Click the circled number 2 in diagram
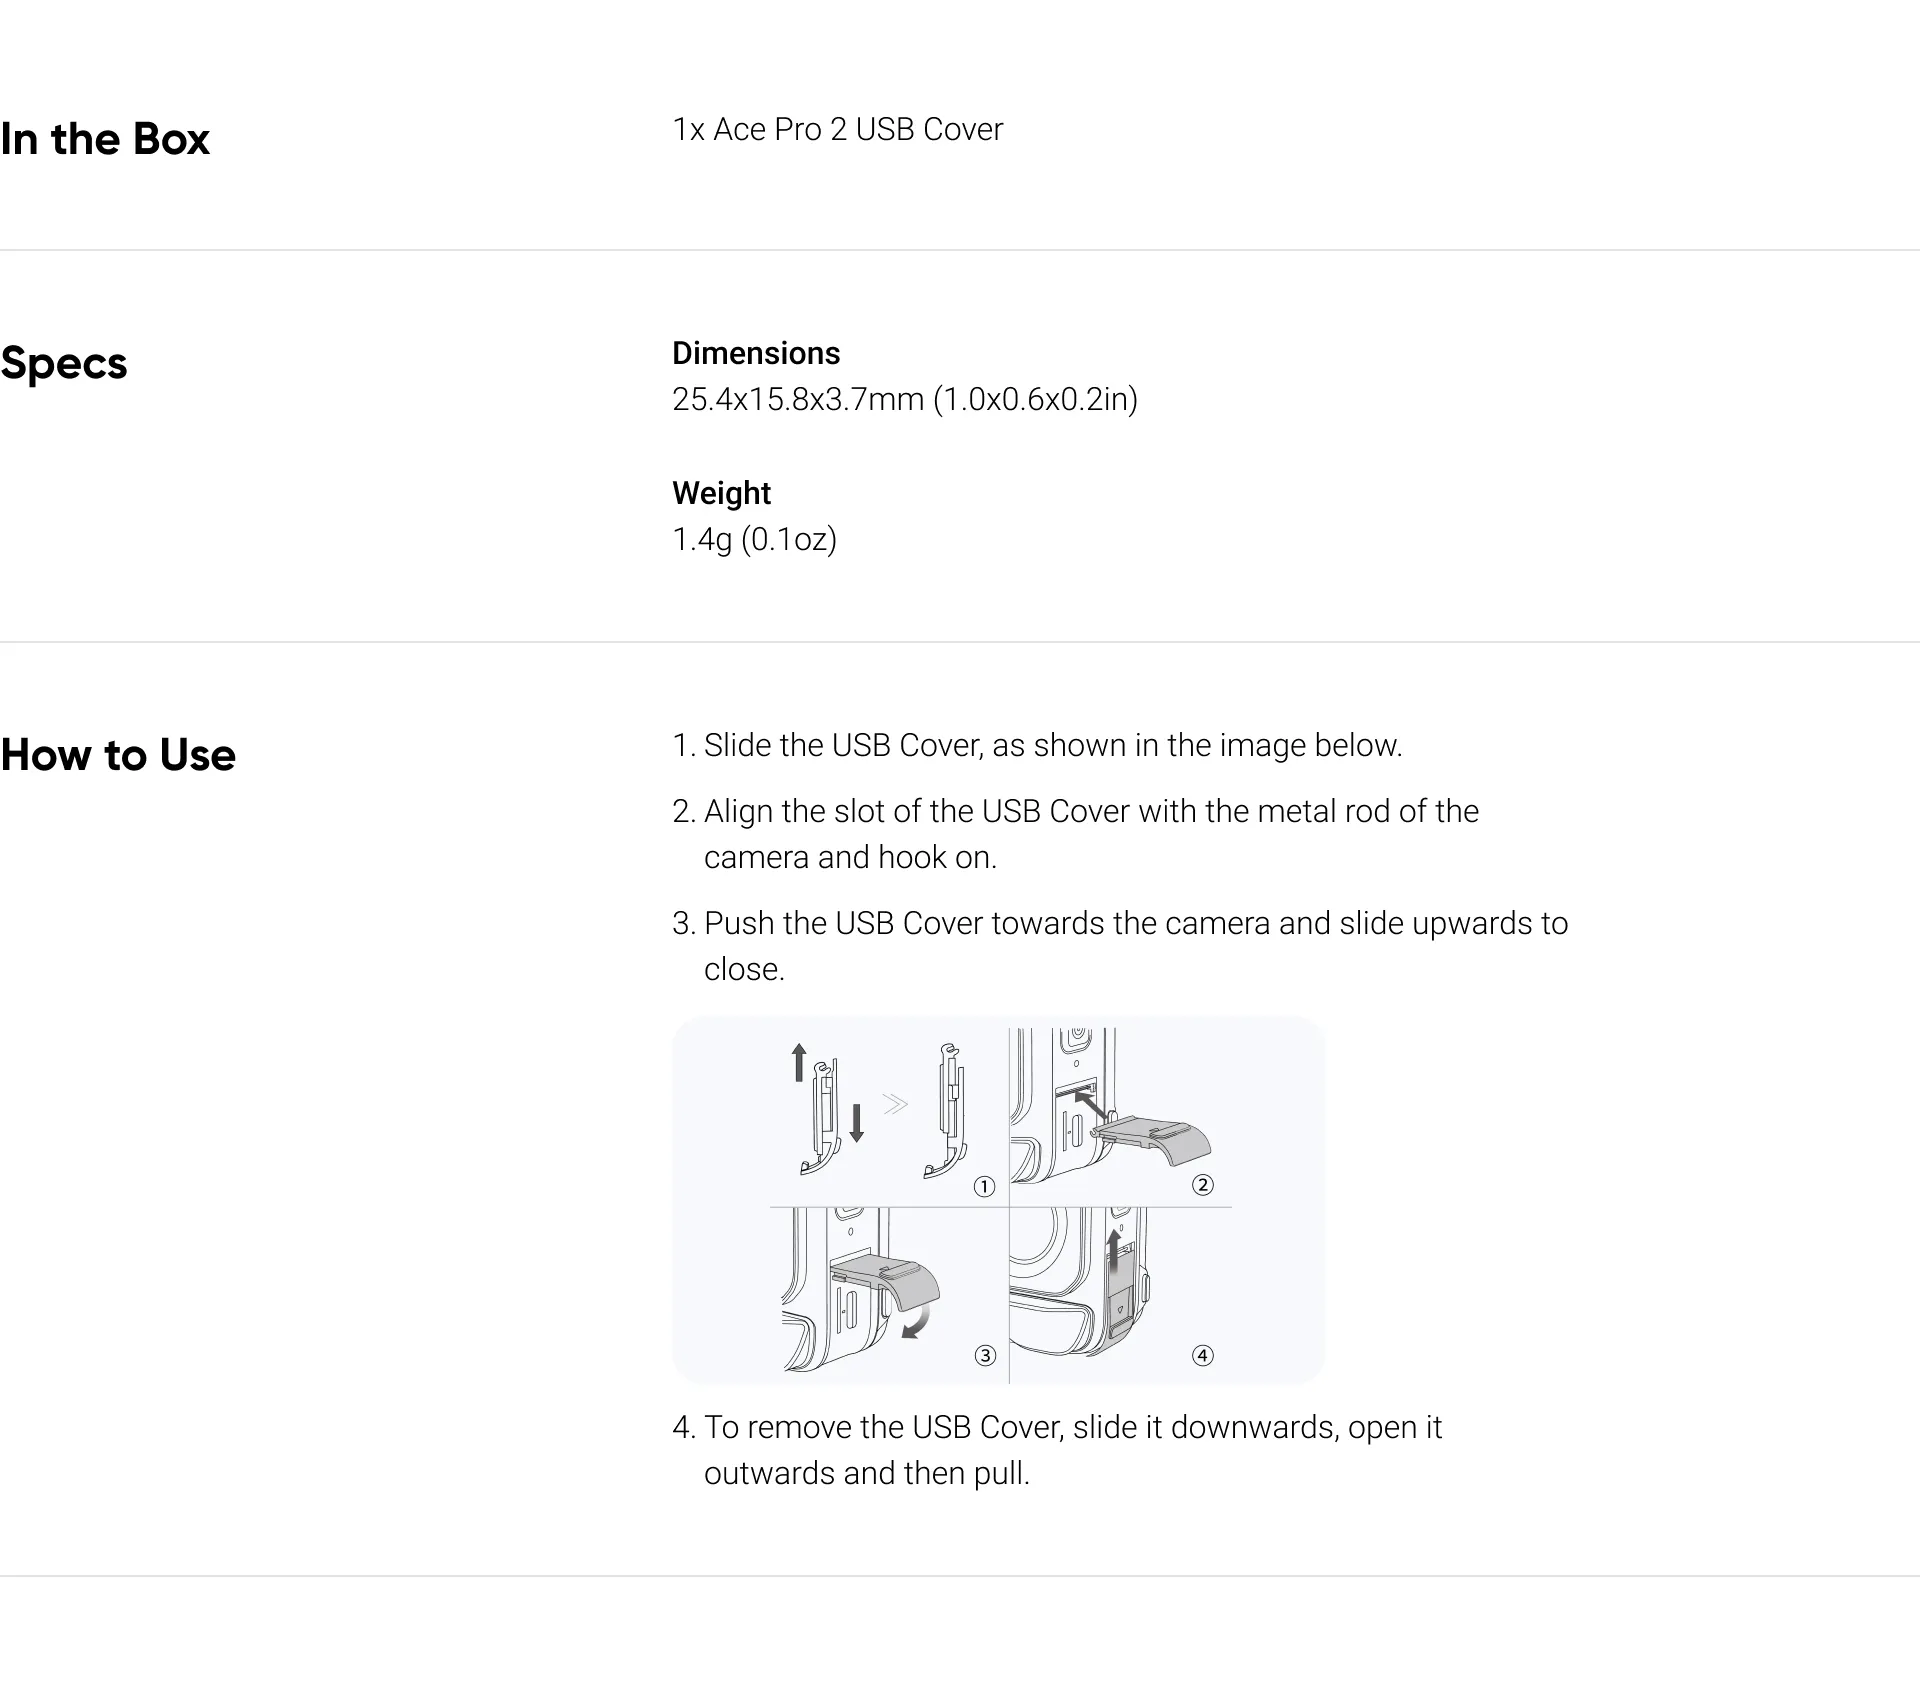This screenshot has height=1682, width=1920. coord(1203,1185)
